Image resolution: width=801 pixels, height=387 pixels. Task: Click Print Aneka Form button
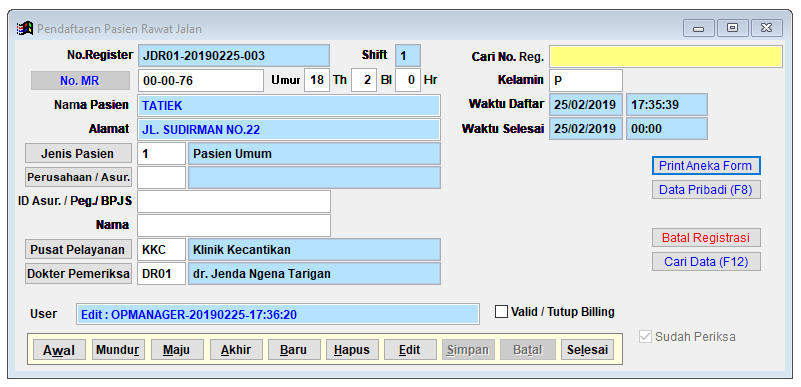tap(706, 166)
